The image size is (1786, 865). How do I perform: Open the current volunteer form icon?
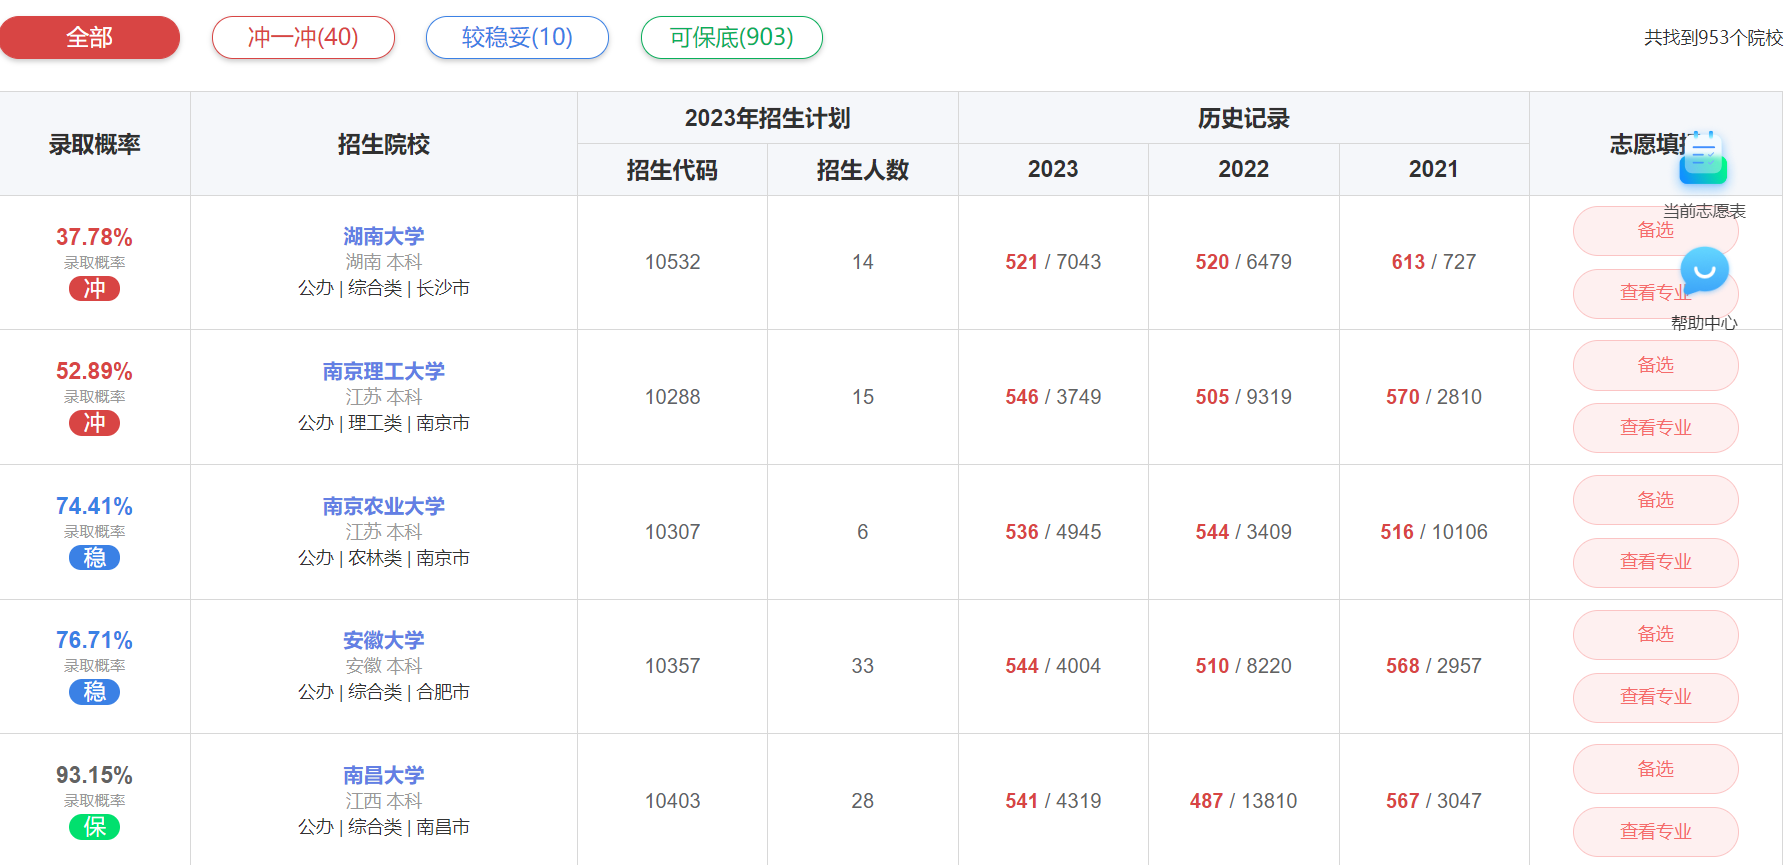pos(1703,158)
